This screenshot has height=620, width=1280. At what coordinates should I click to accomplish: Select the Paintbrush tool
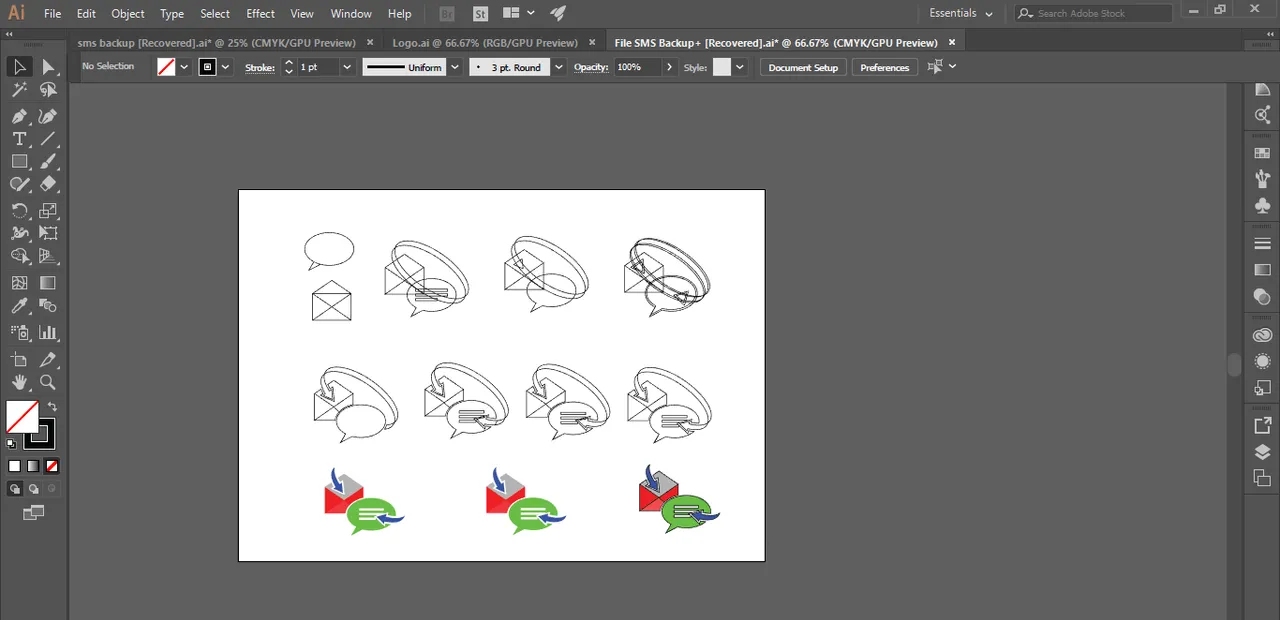coord(48,162)
